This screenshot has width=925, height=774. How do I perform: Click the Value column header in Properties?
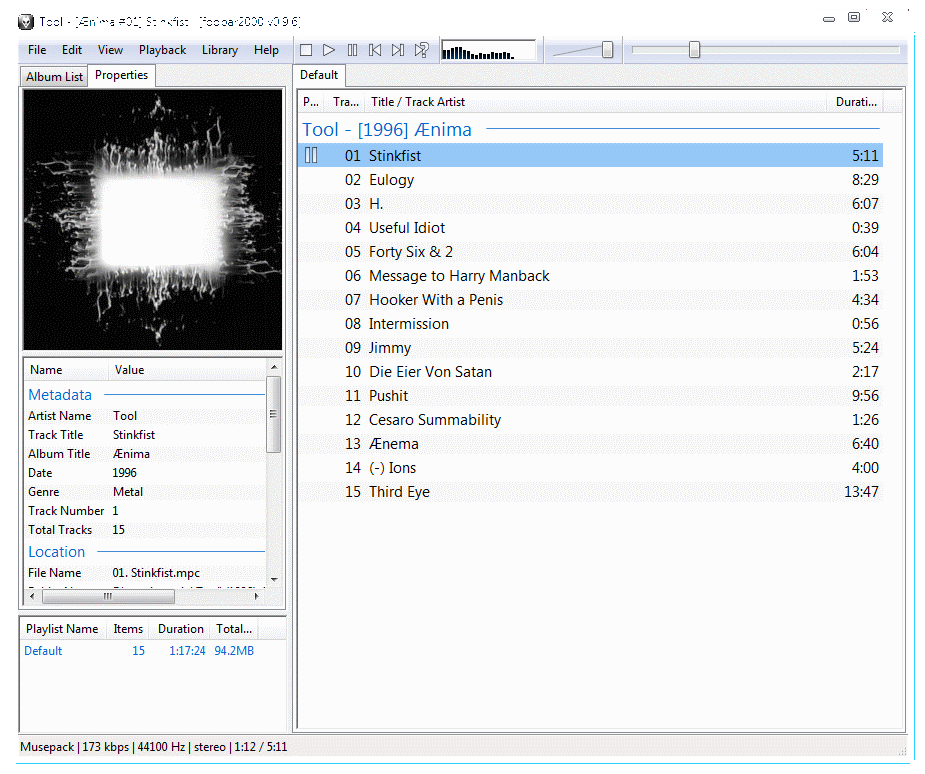pos(188,370)
